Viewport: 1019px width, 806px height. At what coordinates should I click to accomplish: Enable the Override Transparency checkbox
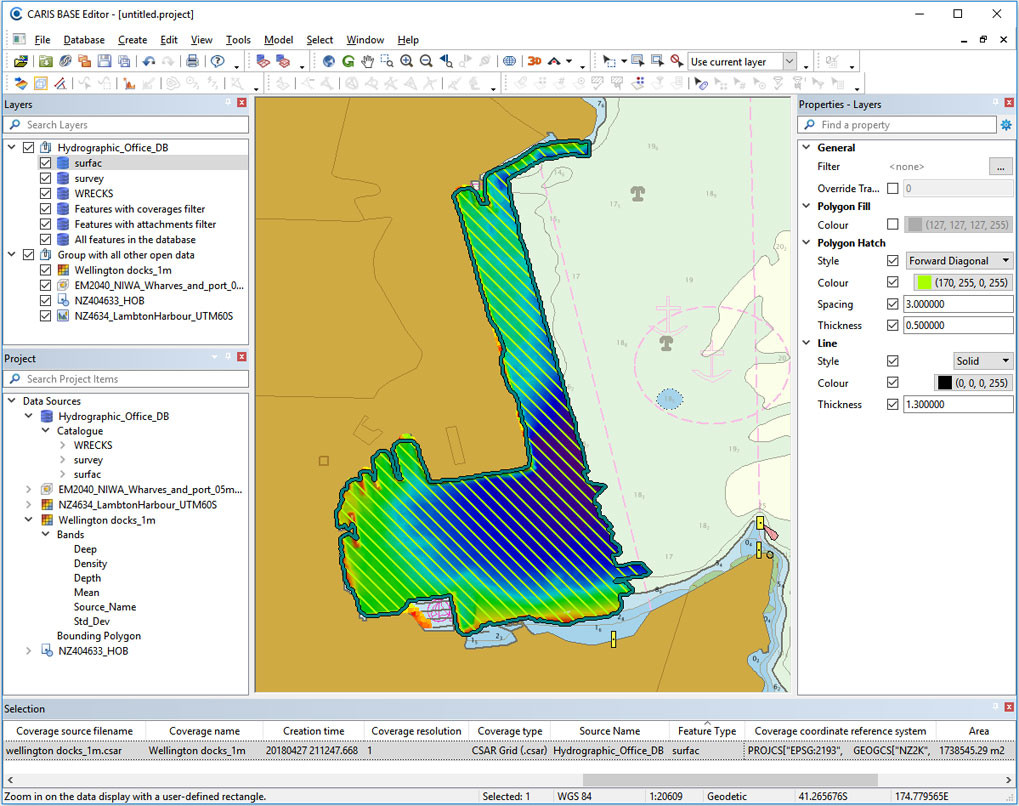tap(893, 188)
